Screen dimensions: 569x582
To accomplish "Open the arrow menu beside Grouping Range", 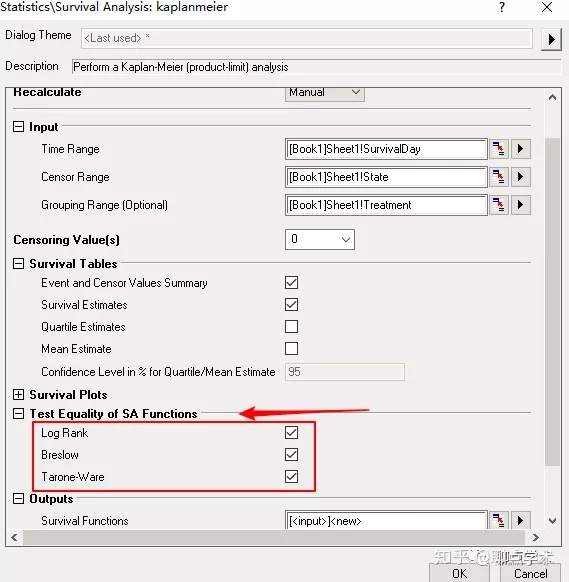I will pos(520,205).
